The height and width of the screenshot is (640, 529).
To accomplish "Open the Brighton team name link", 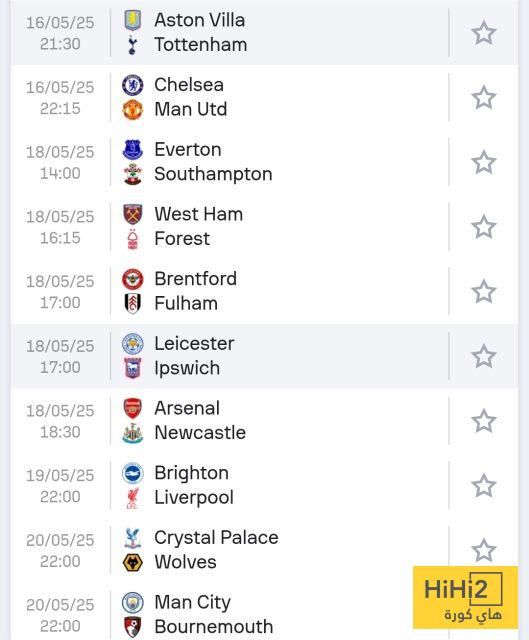I will (191, 473).
